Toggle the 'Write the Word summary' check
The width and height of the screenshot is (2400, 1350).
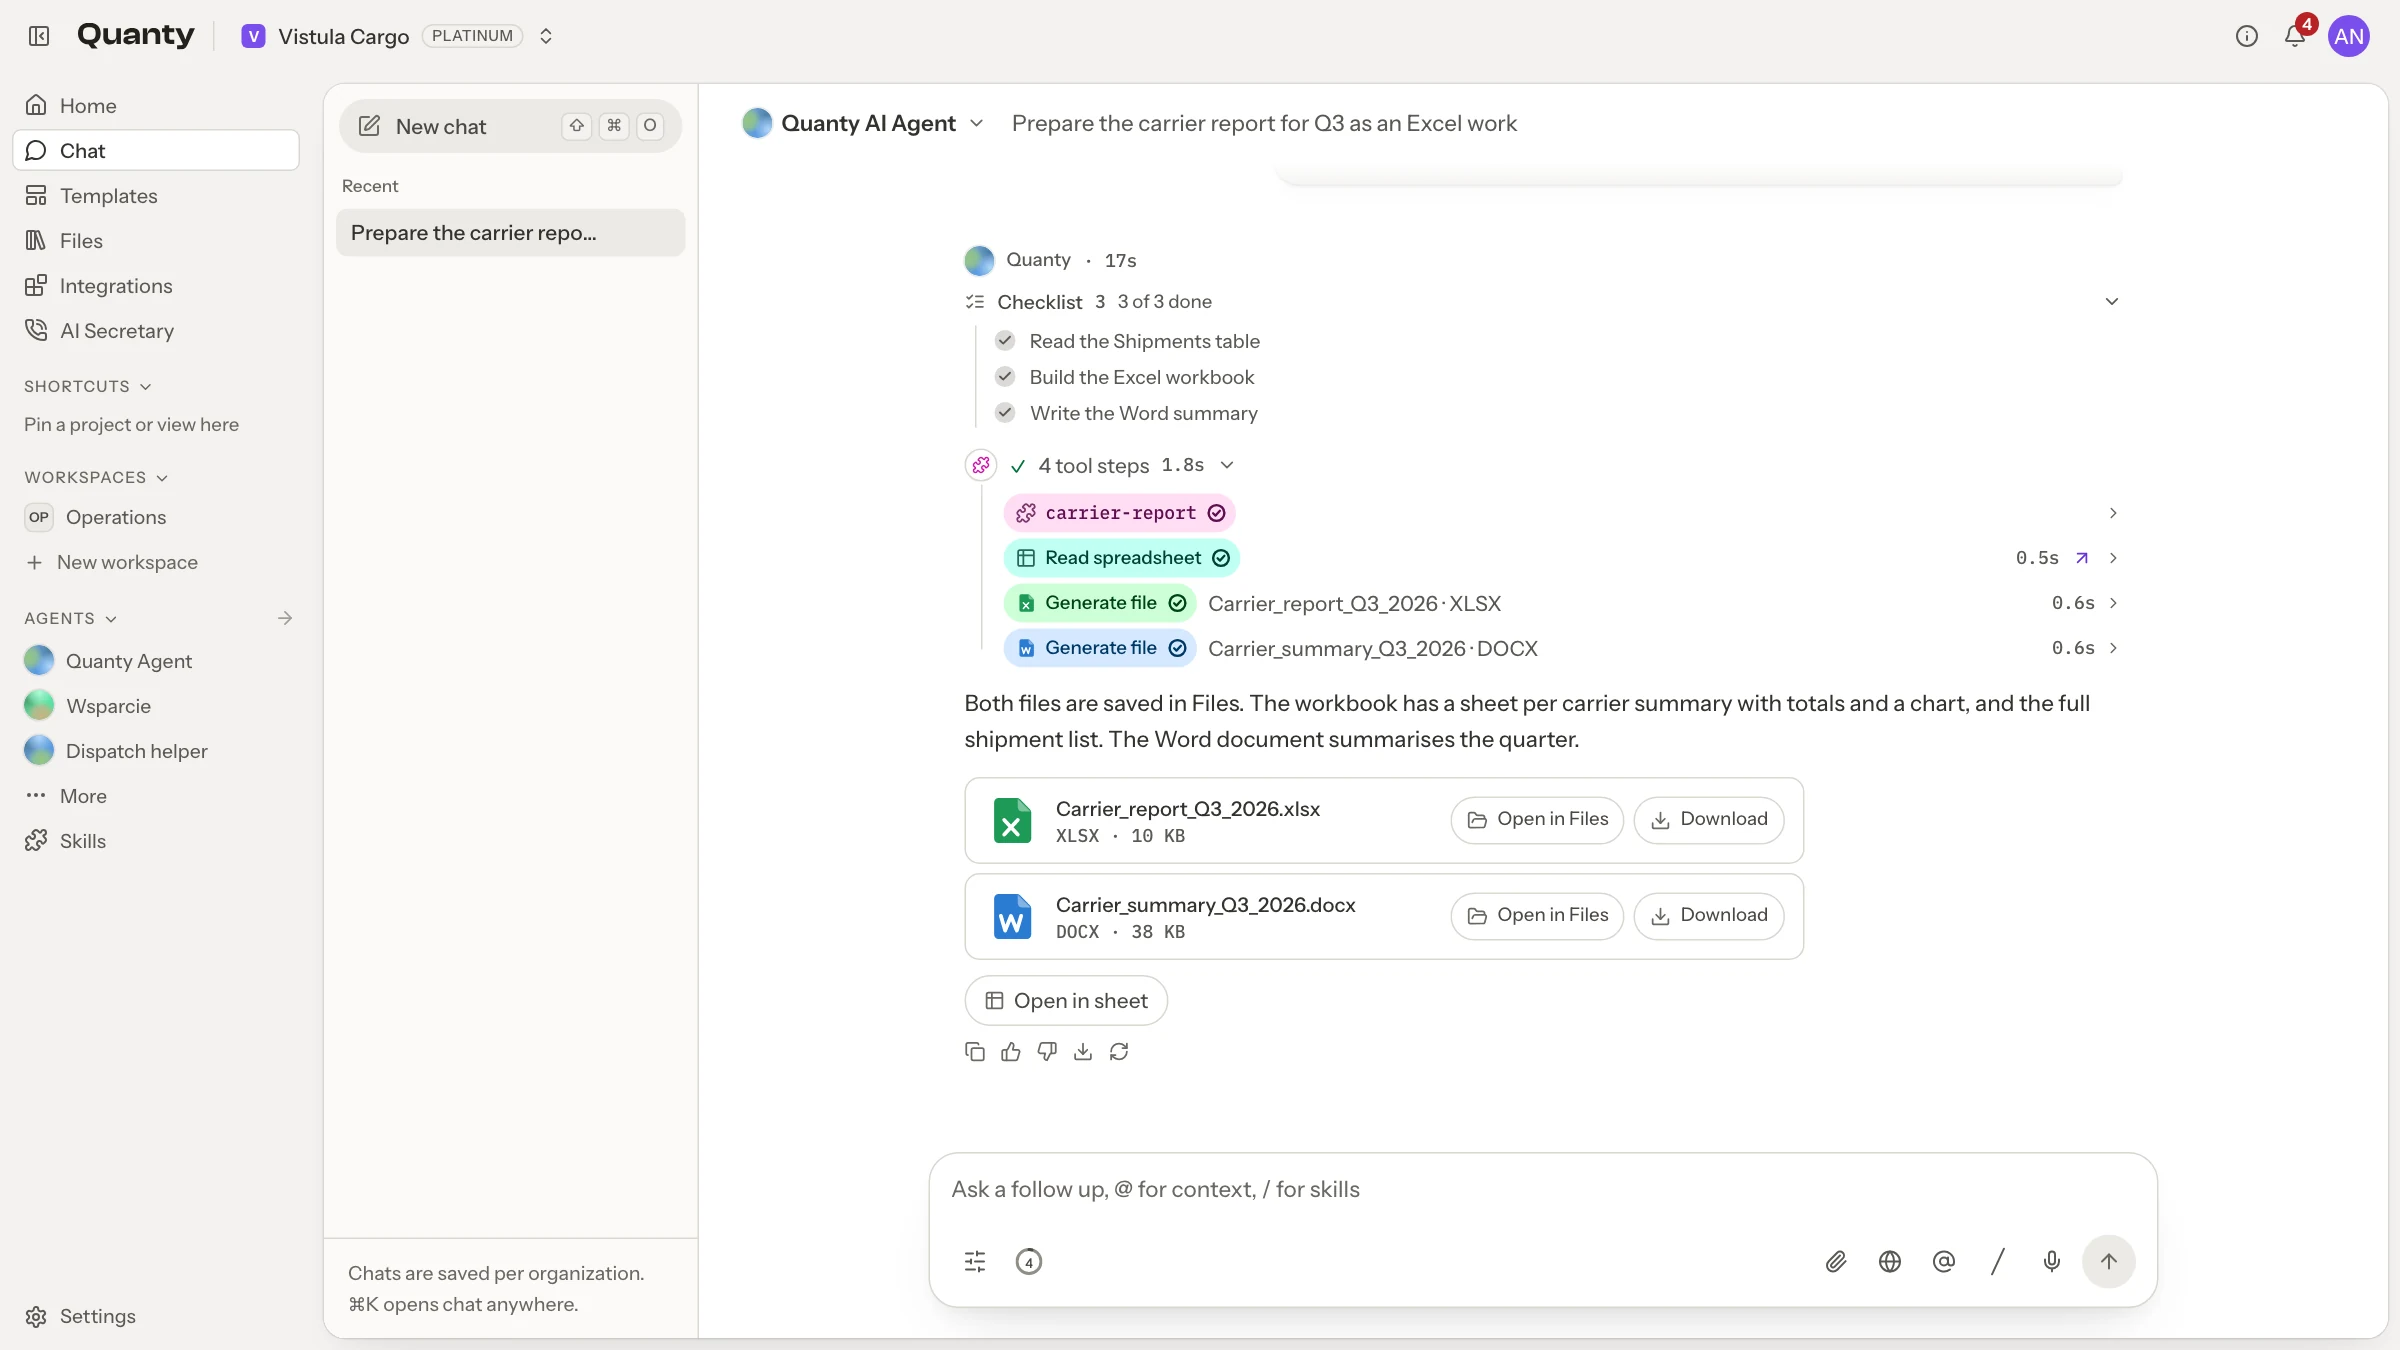click(1005, 413)
